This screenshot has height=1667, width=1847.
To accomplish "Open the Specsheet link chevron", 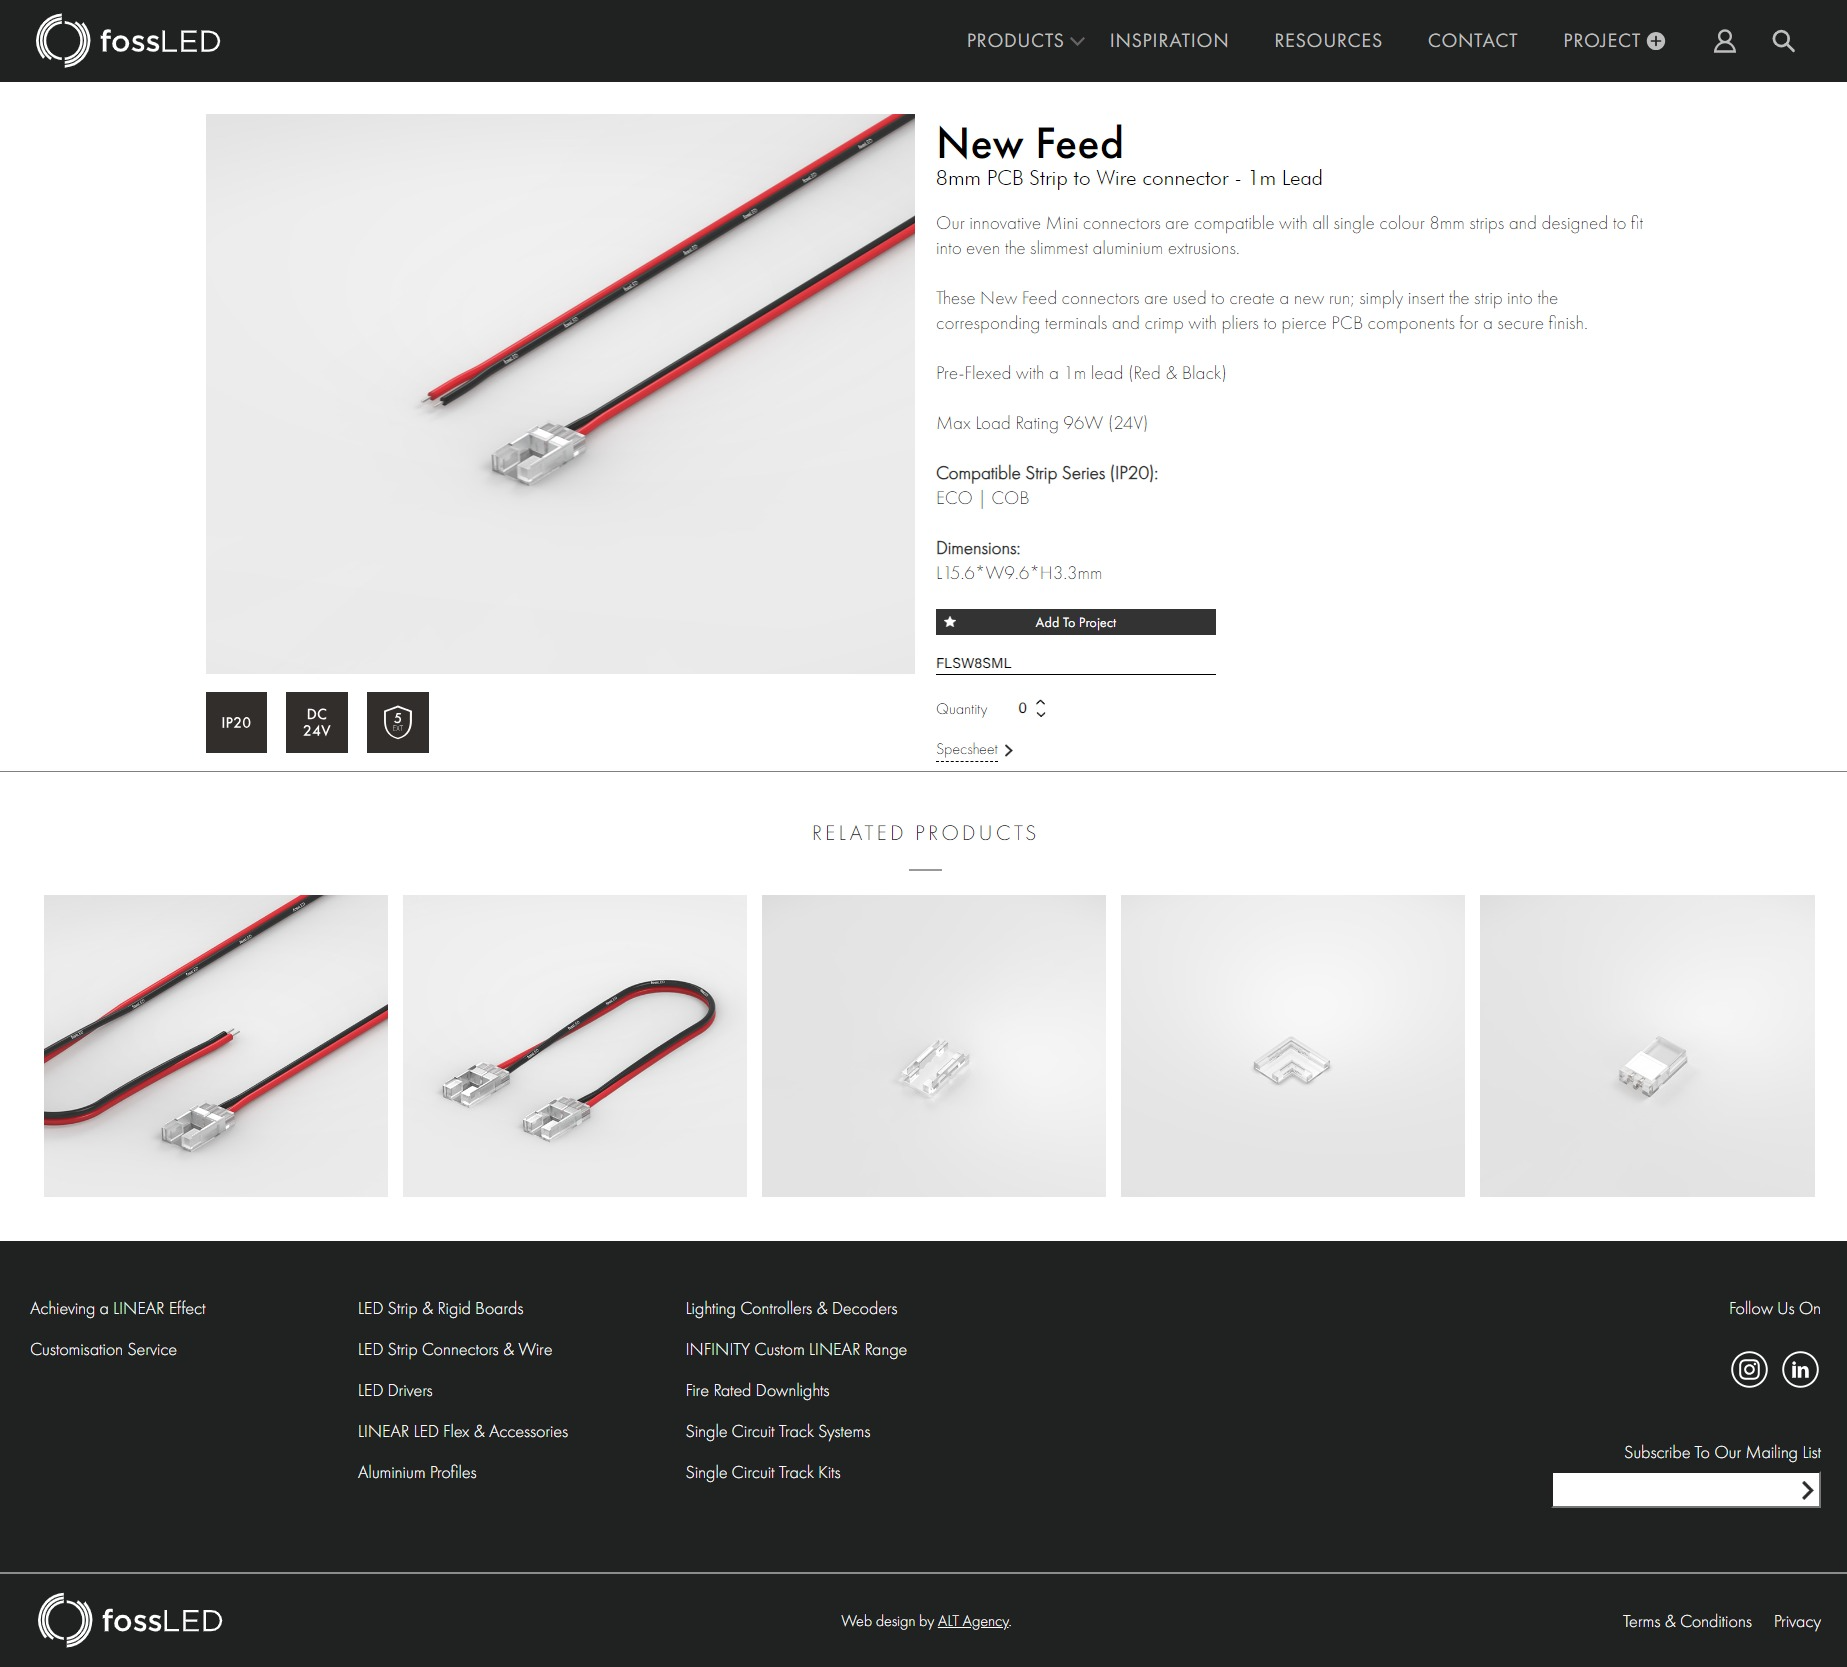I will pyautogui.click(x=1008, y=750).
